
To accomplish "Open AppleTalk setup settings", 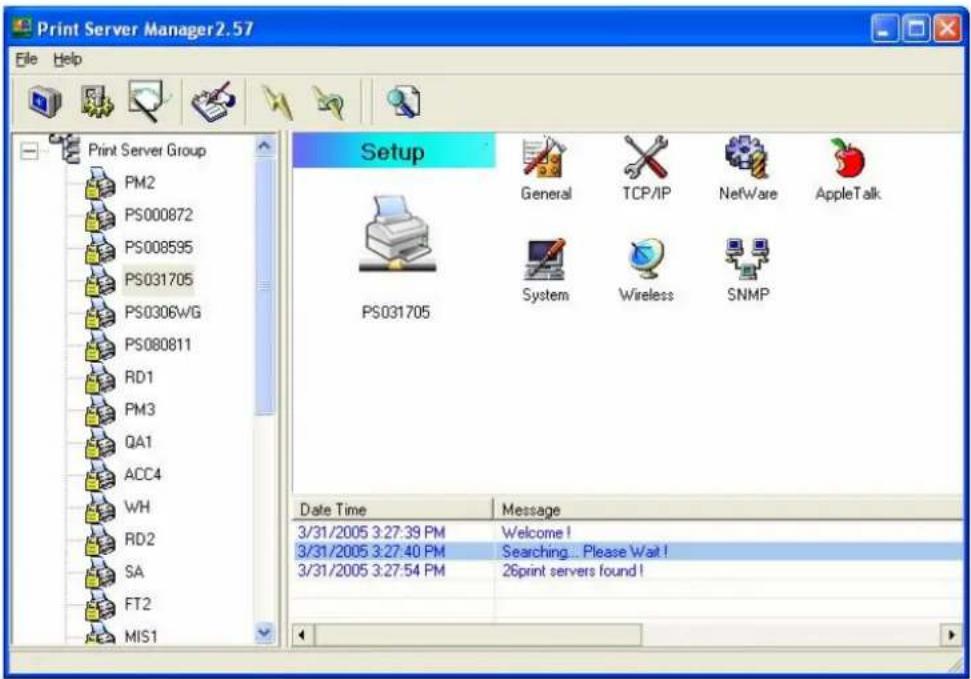I will (x=848, y=169).
